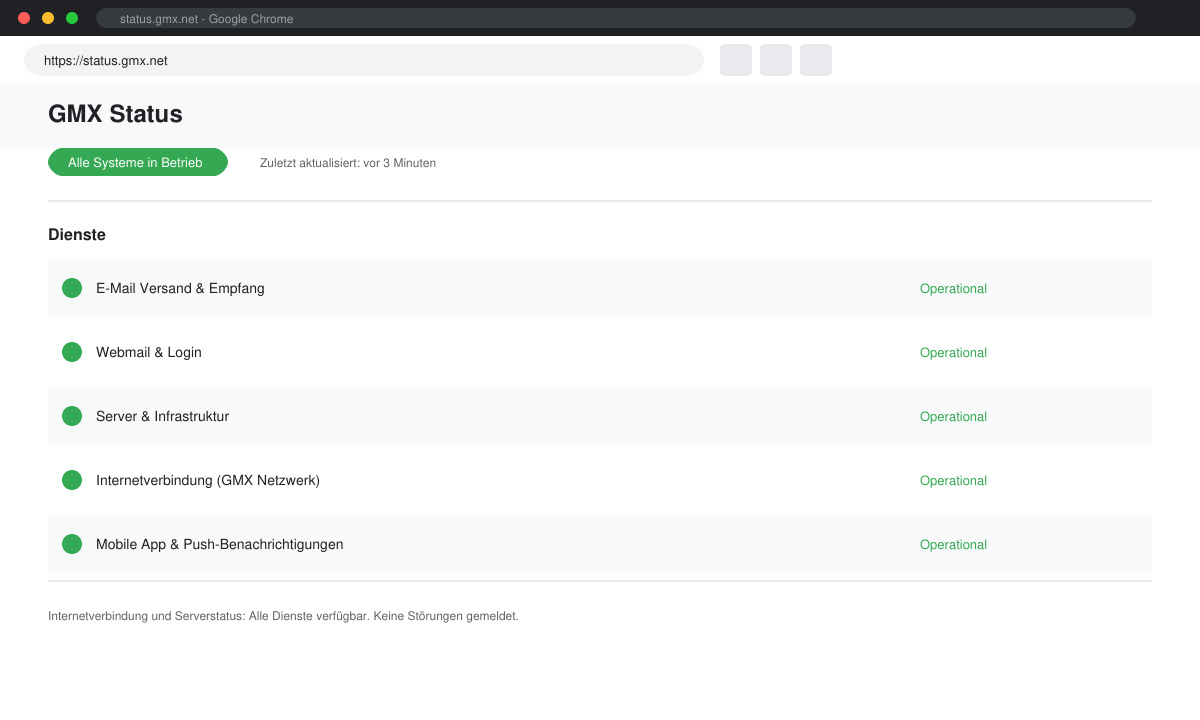Click the green status dot for E-Mail Versand & Empfang
Image resolution: width=1200 pixels, height=720 pixels.
(72, 288)
